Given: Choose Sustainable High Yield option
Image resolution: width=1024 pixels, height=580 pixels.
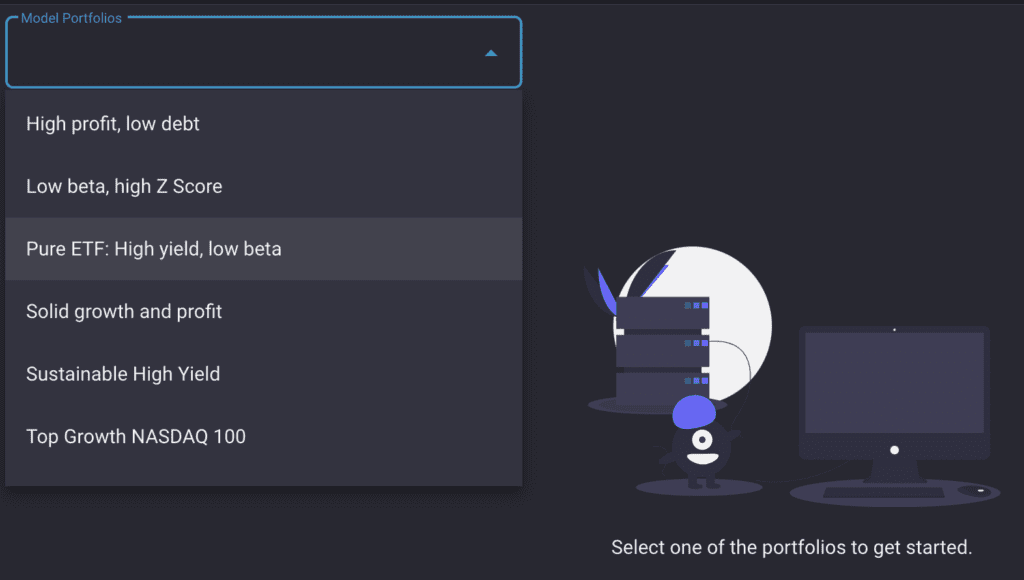Looking at the screenshot, I should [x=263, y=374].
